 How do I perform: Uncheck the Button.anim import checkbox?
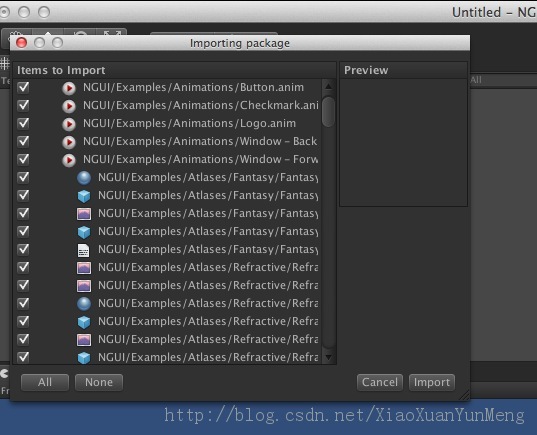pyautogui.click(x=23, y=87)
